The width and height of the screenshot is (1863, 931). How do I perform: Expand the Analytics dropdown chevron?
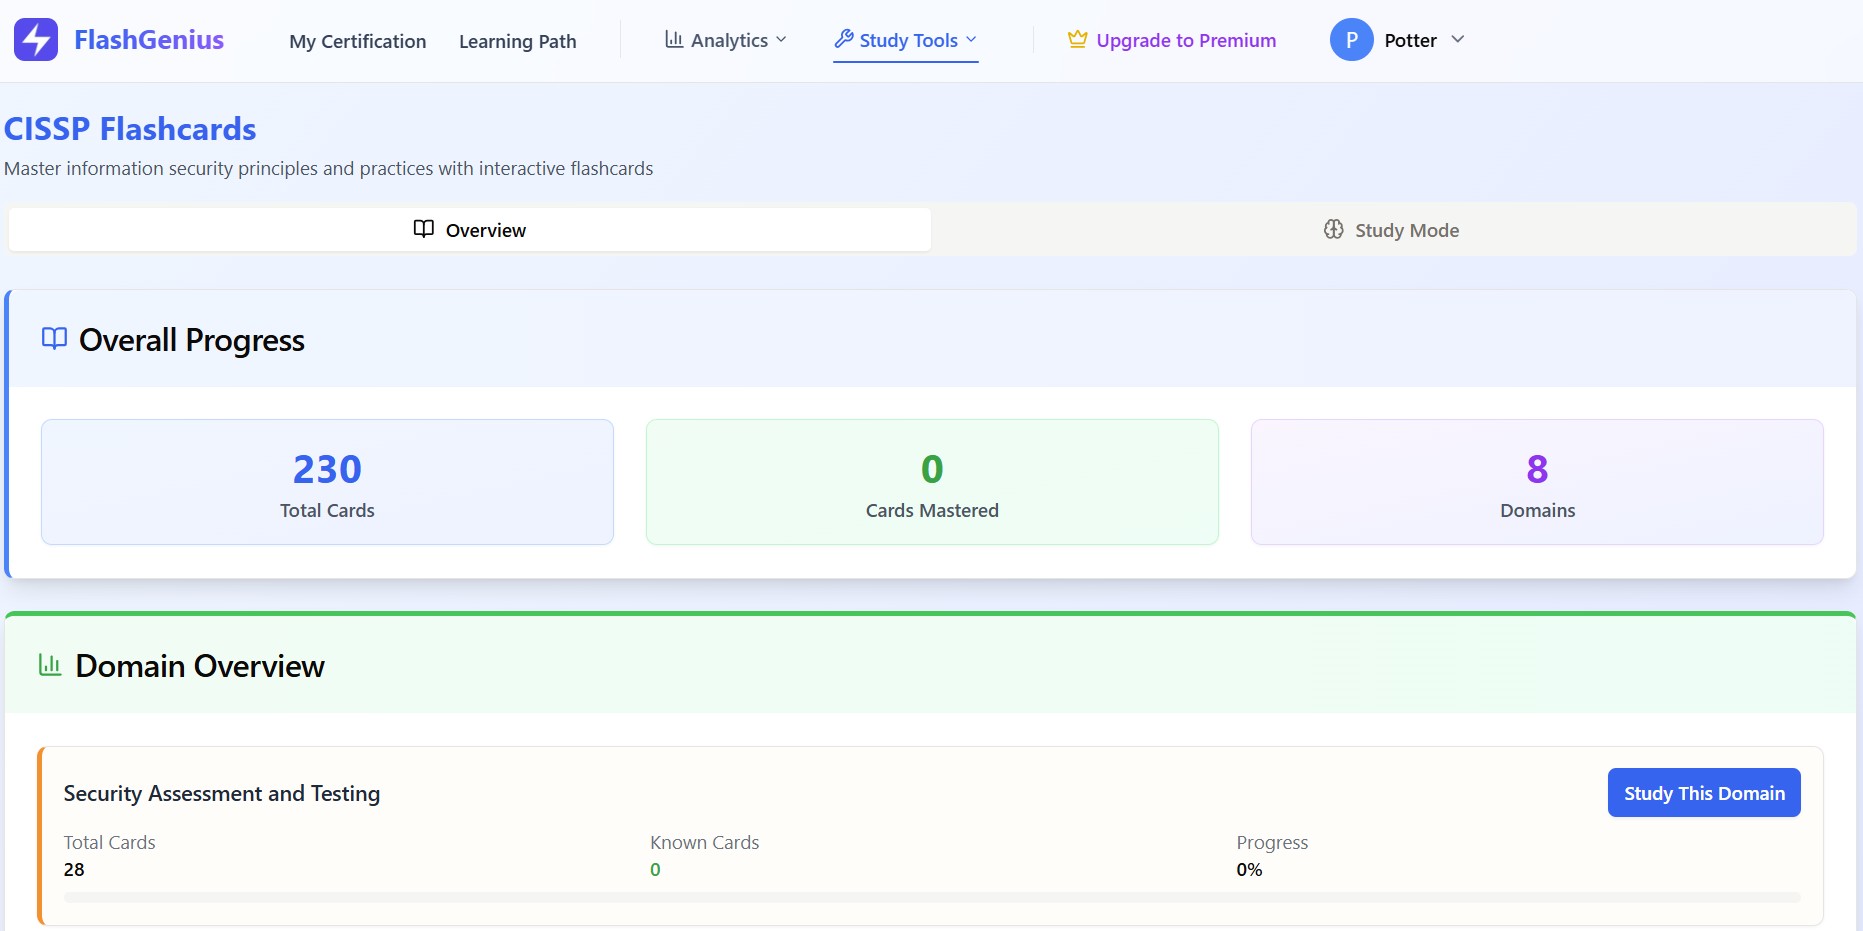[781, 40]
